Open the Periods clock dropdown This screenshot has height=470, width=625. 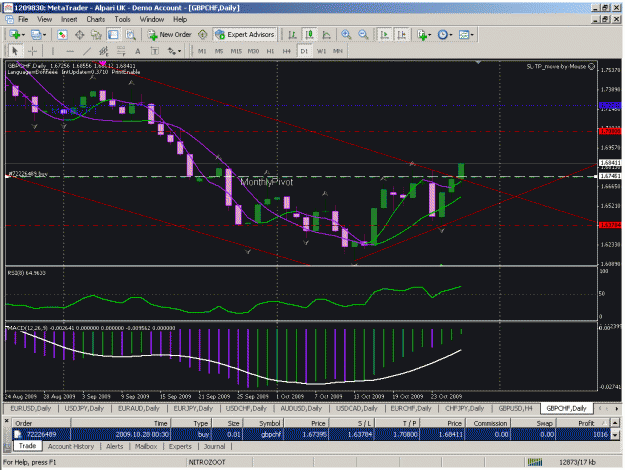pyautogui.click(x=445, y=35)
